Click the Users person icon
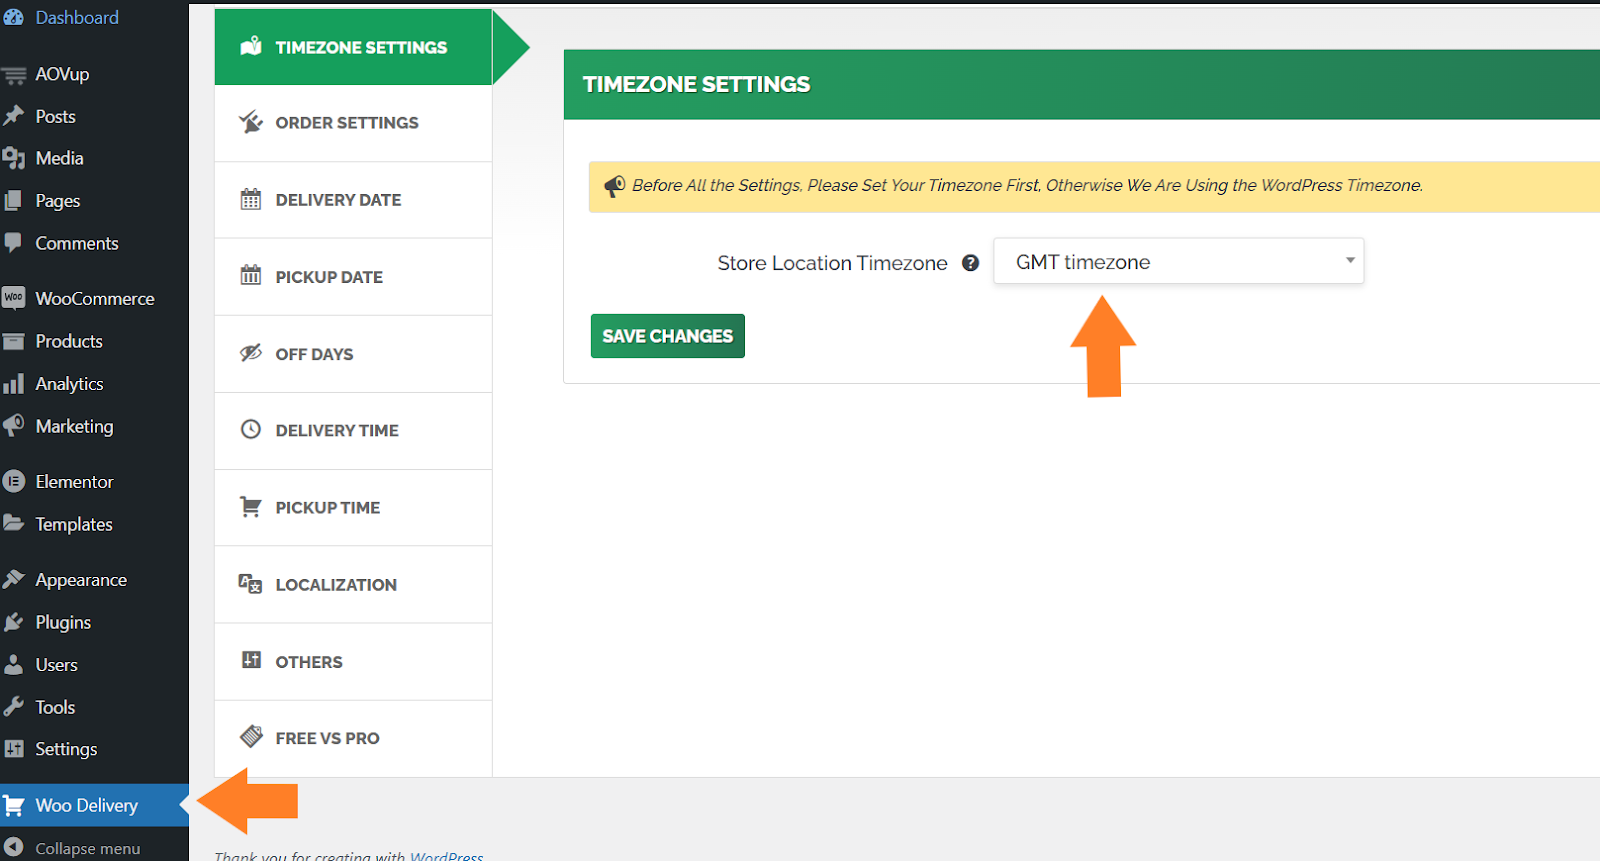Screen dimensions: 1600x861 tap(13, 664)
